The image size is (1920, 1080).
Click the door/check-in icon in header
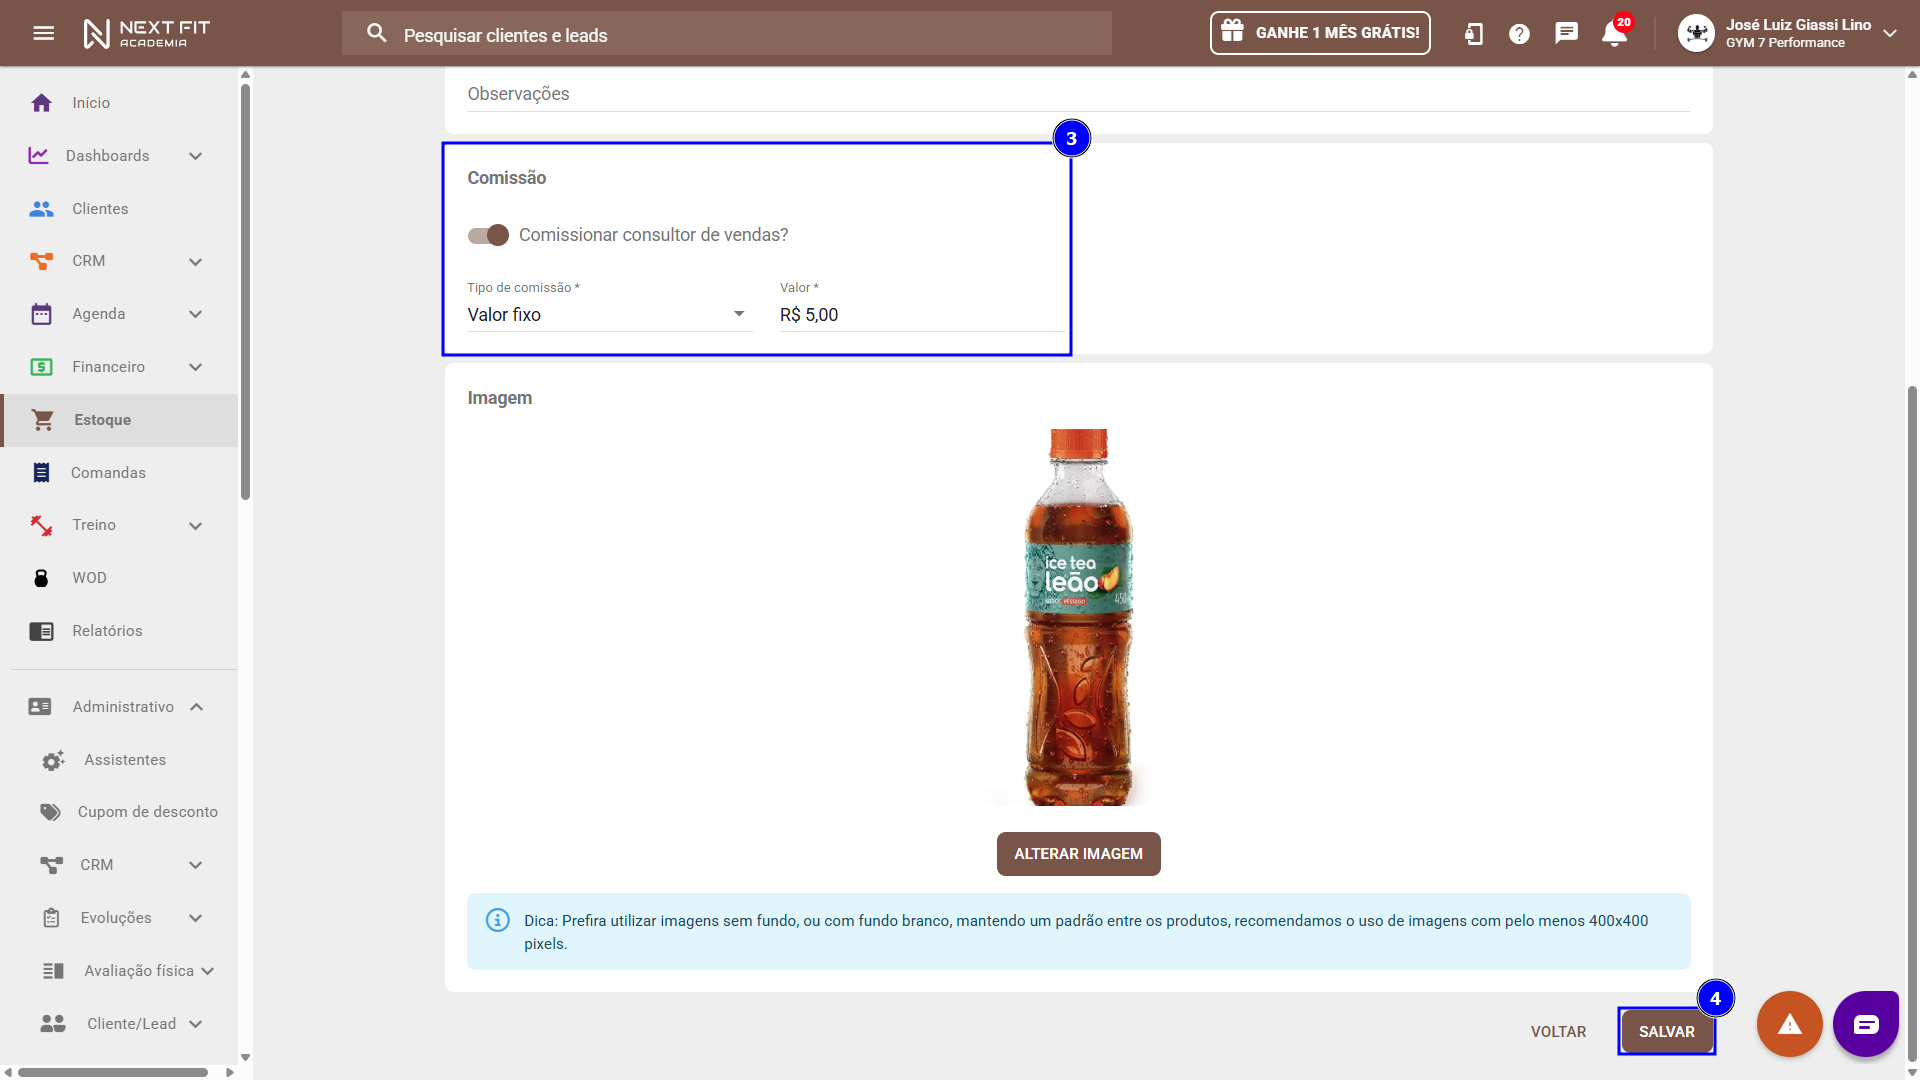pyautogui.click(x=1473, y=34)
